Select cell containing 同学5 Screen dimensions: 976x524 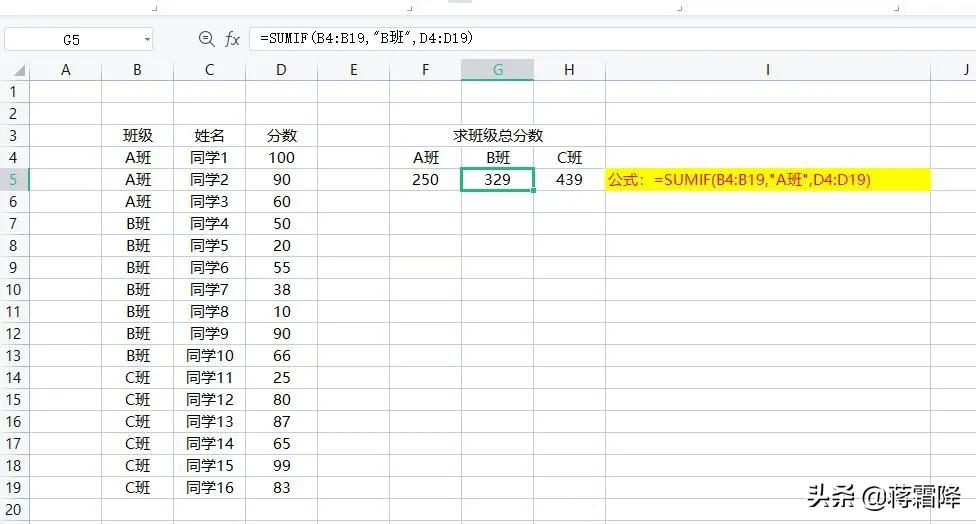click(x=209, y=246)
